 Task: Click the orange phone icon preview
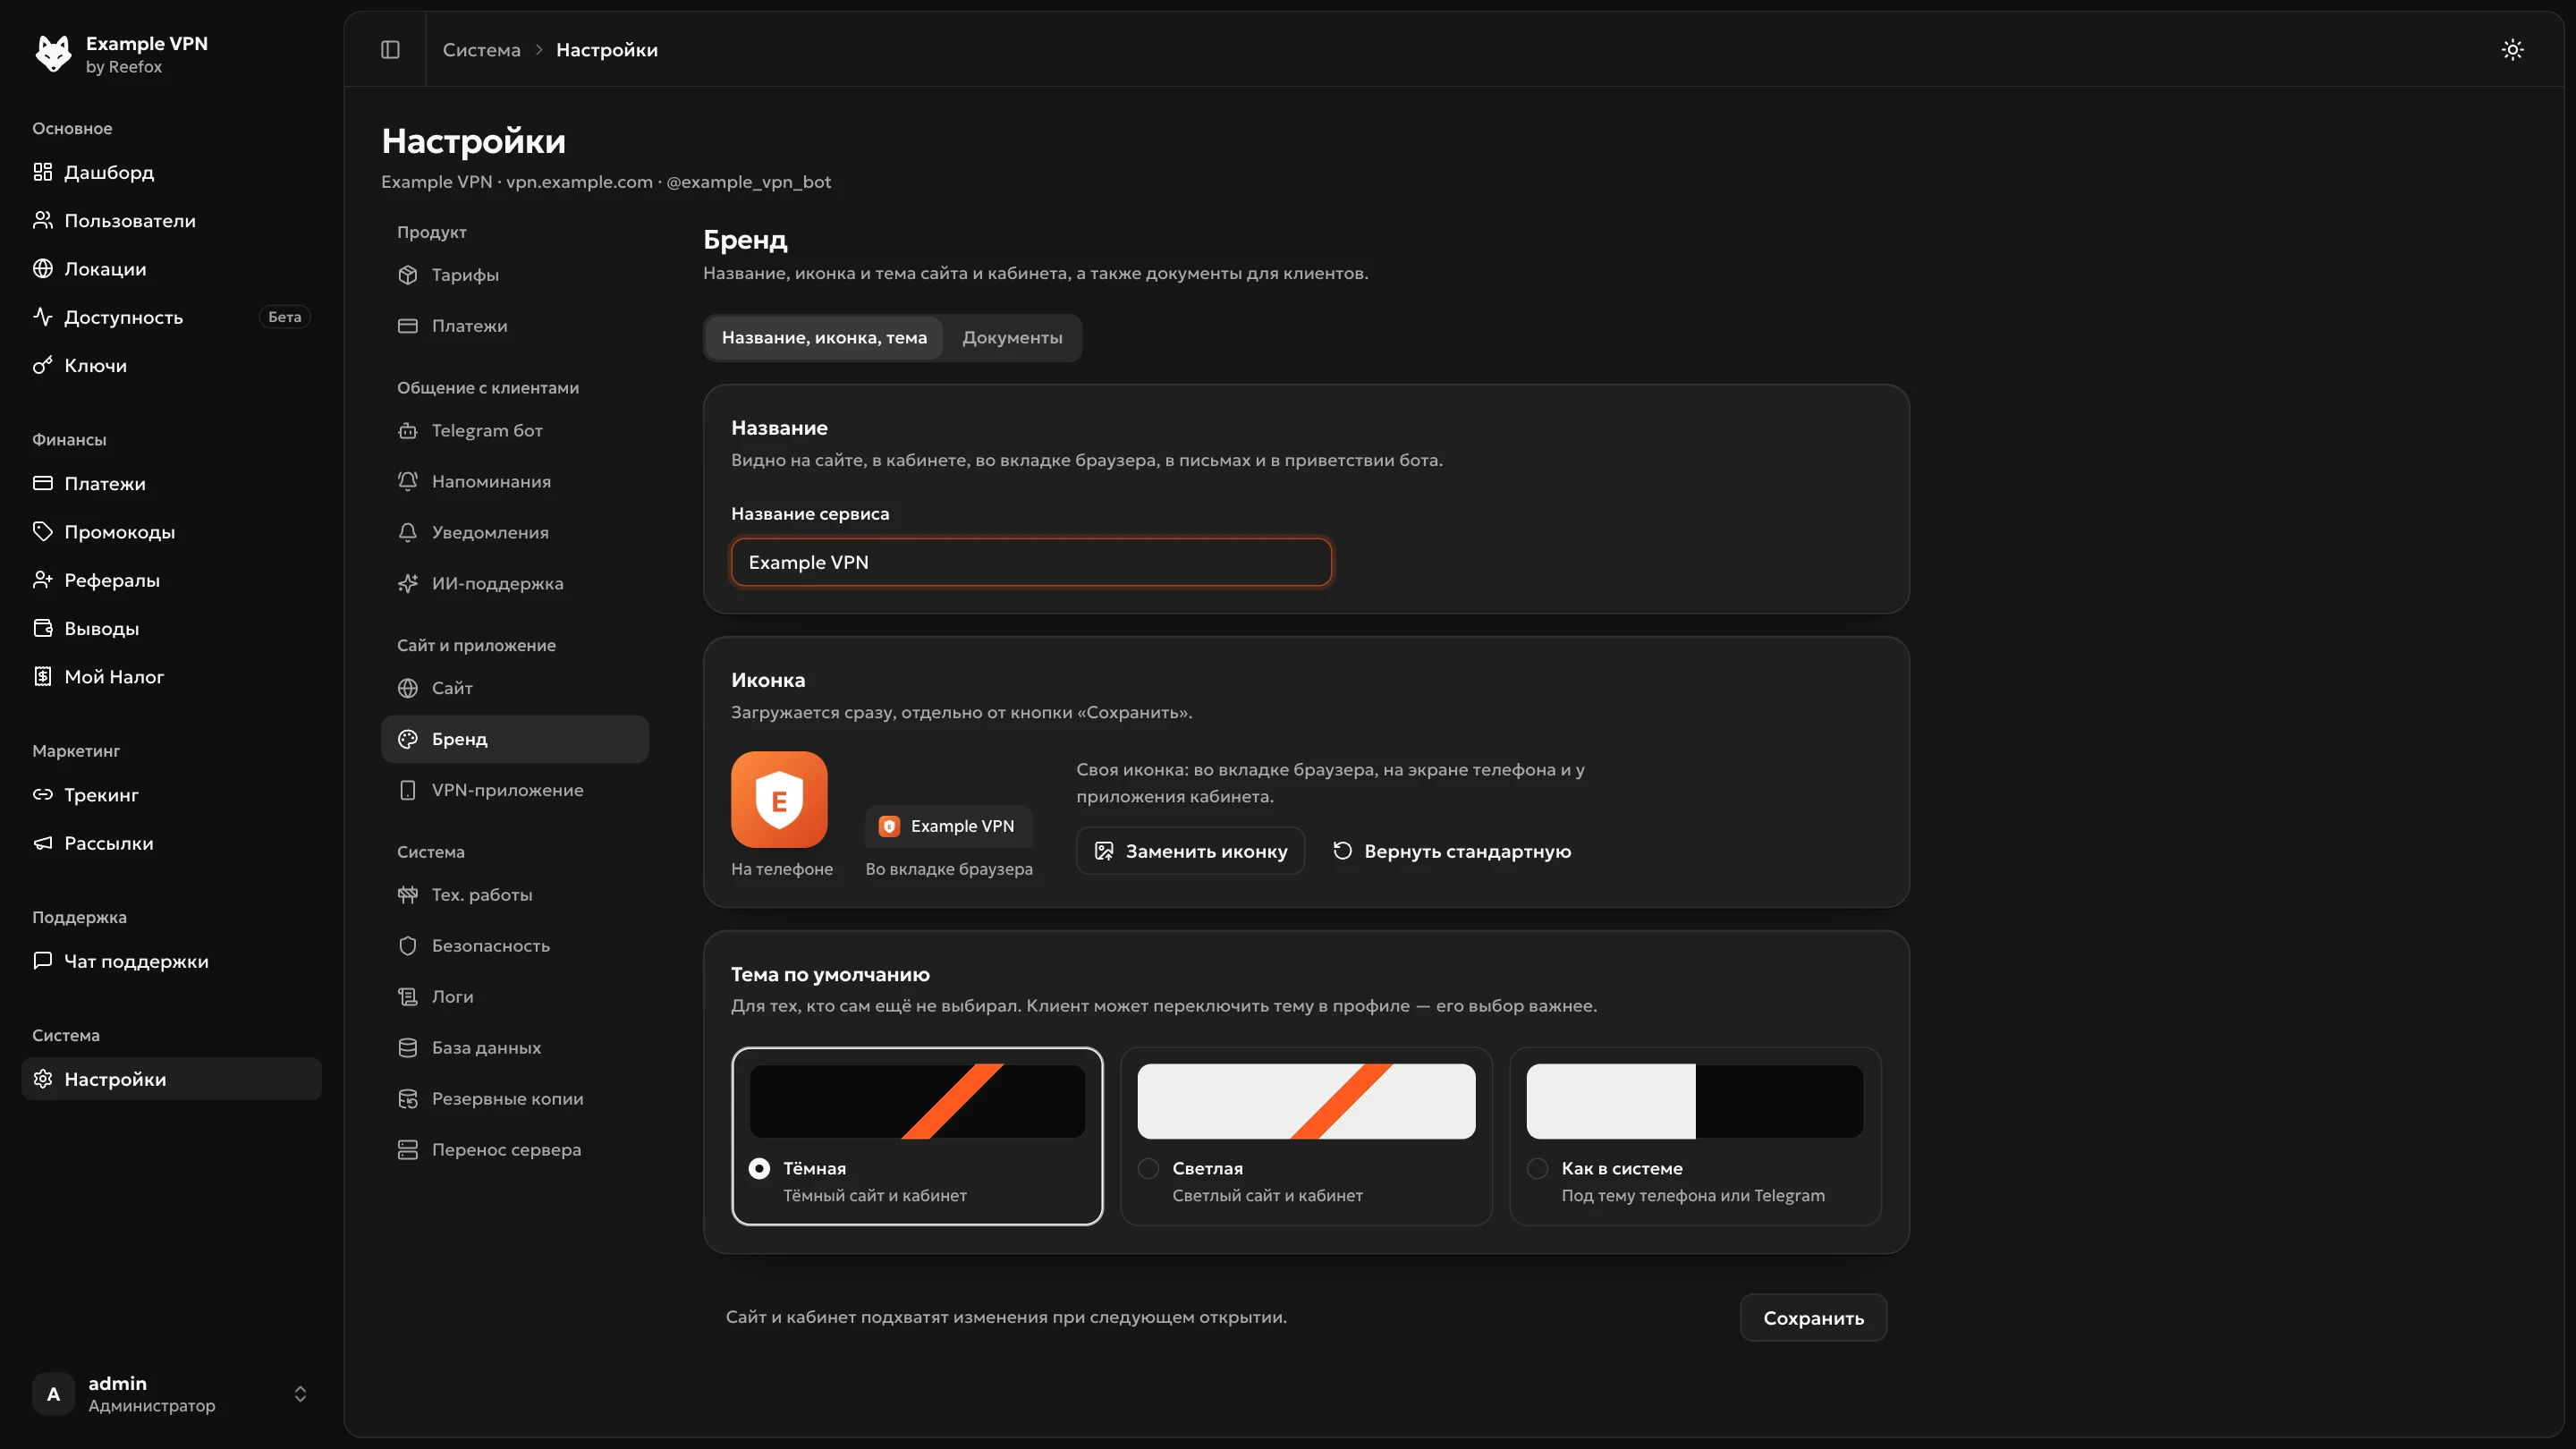click(779, 800)
